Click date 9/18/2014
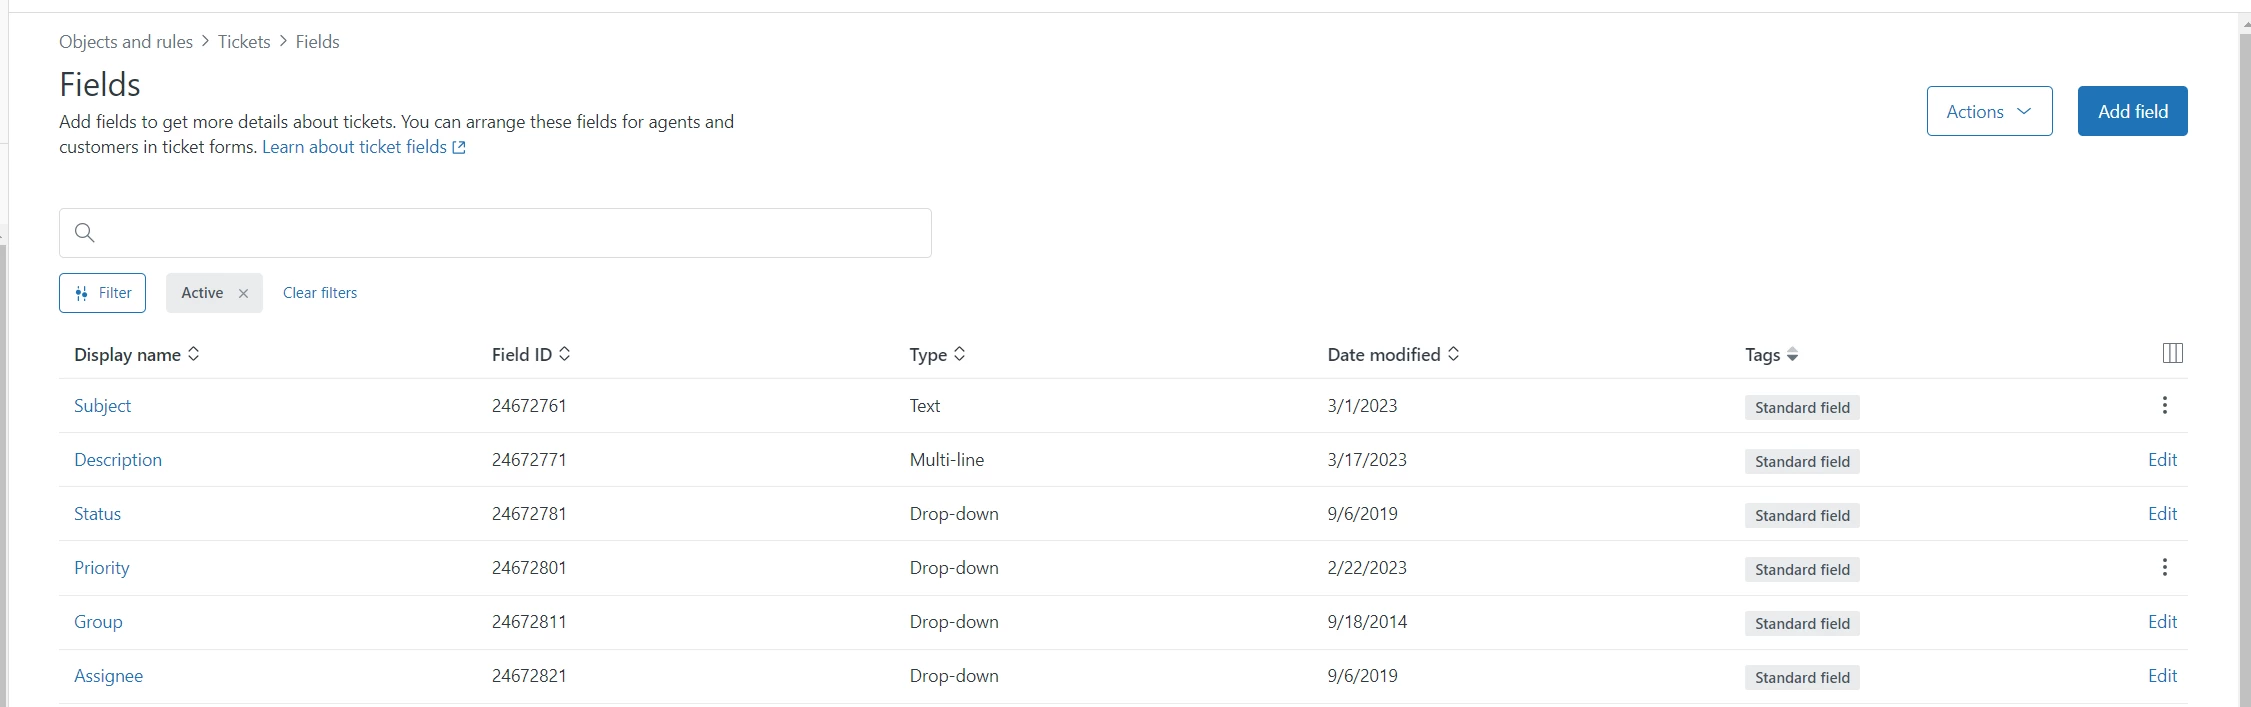Viewport: 2251px width, 707px height. point(1367,622)
